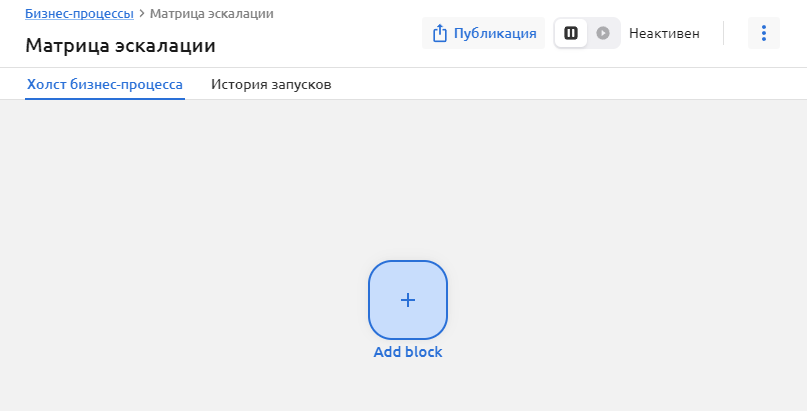Click the share icon beside Публикация
The image size is (807, 411).
(439, 33)
